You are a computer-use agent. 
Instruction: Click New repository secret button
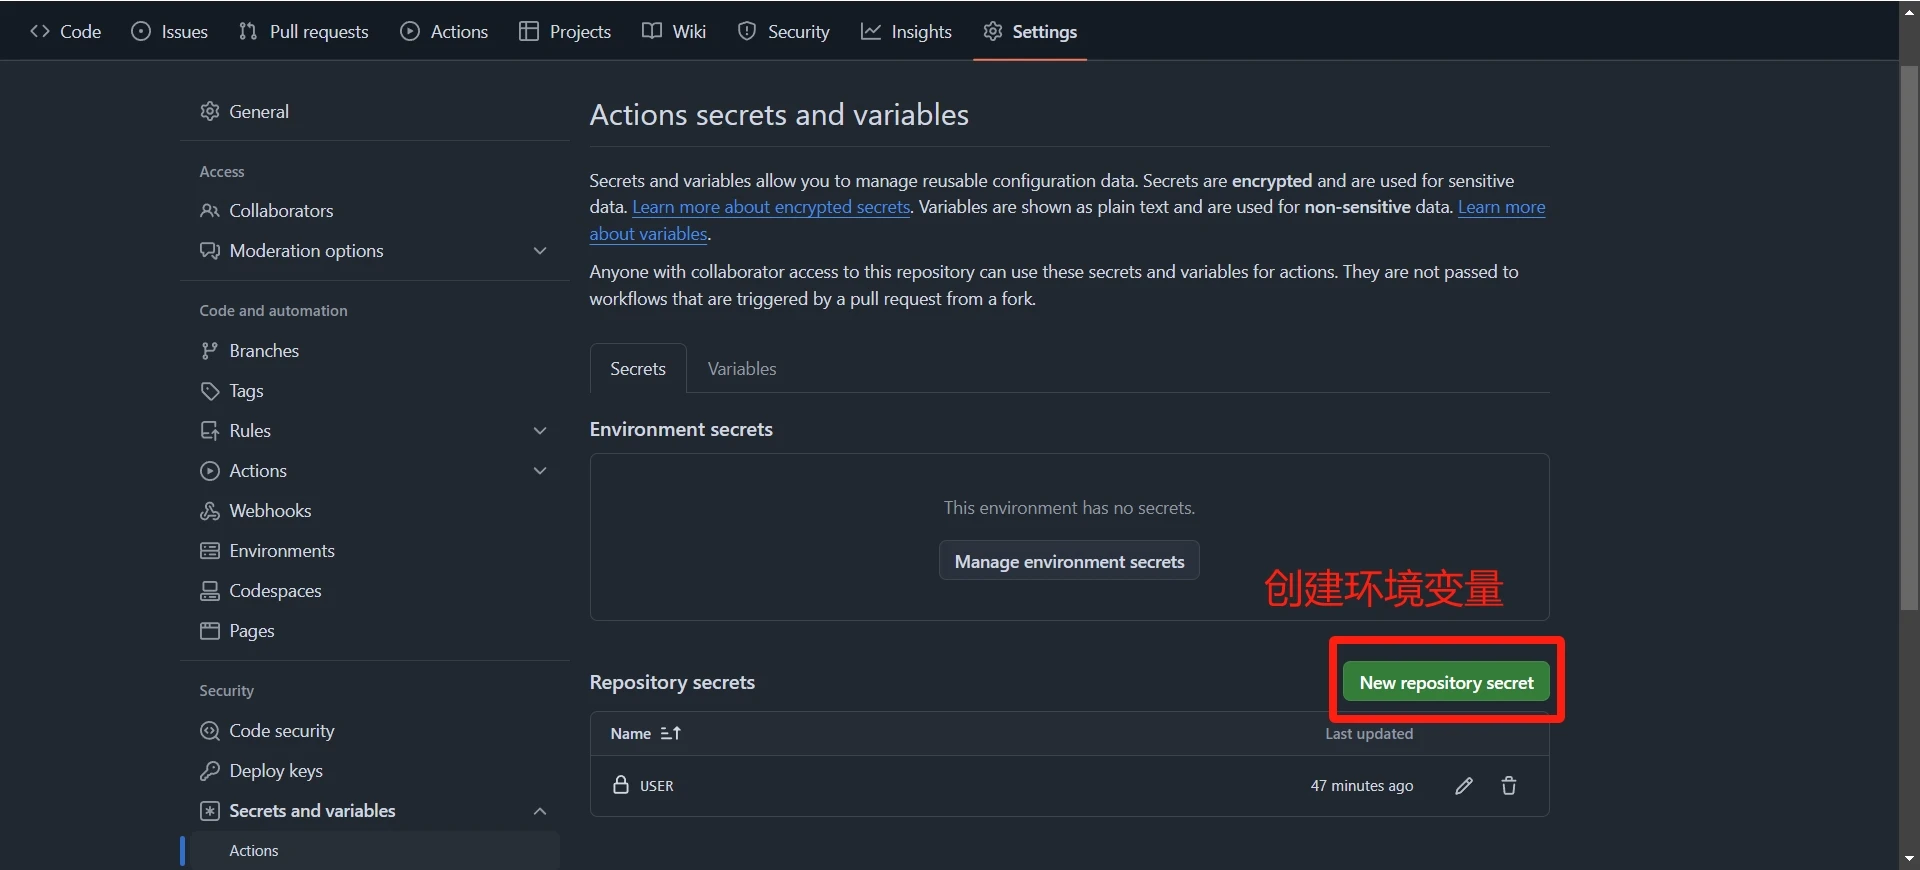(1446, 682)
